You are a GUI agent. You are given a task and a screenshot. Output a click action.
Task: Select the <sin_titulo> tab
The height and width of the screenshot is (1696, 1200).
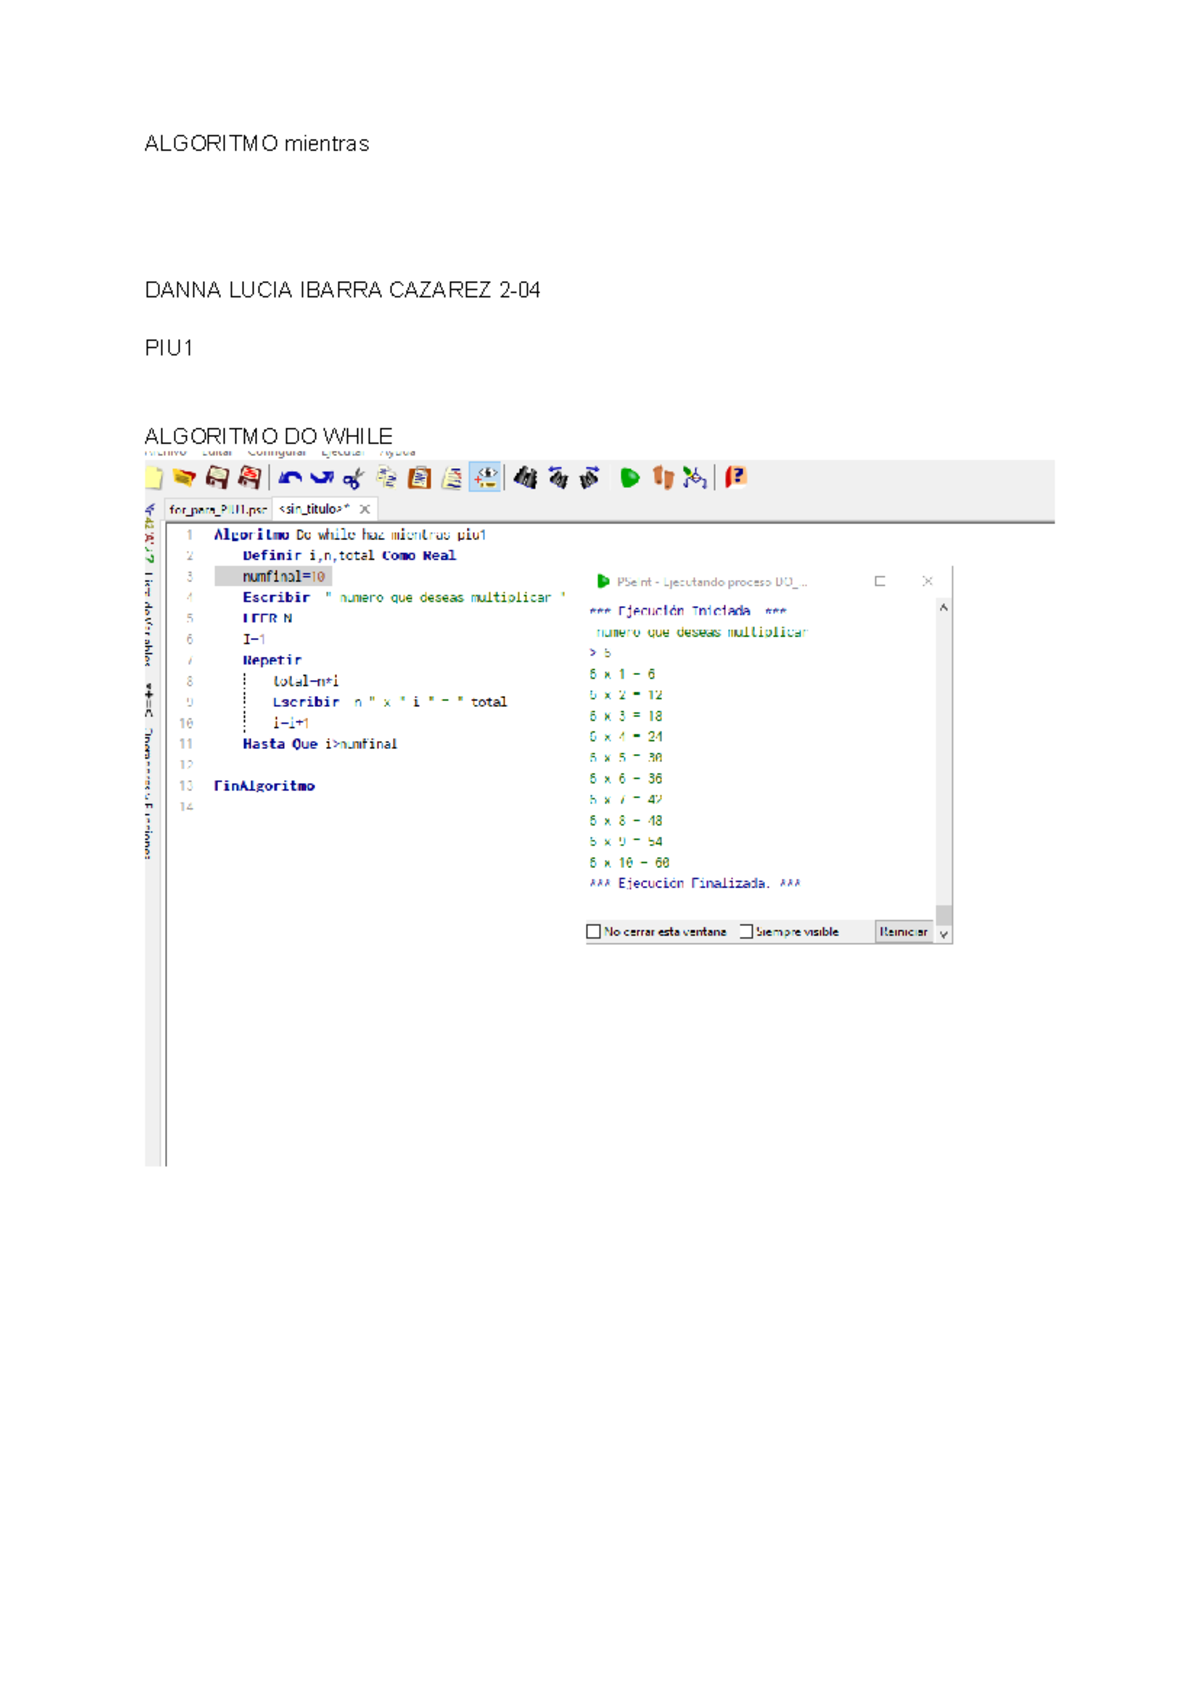pos(313,510)
